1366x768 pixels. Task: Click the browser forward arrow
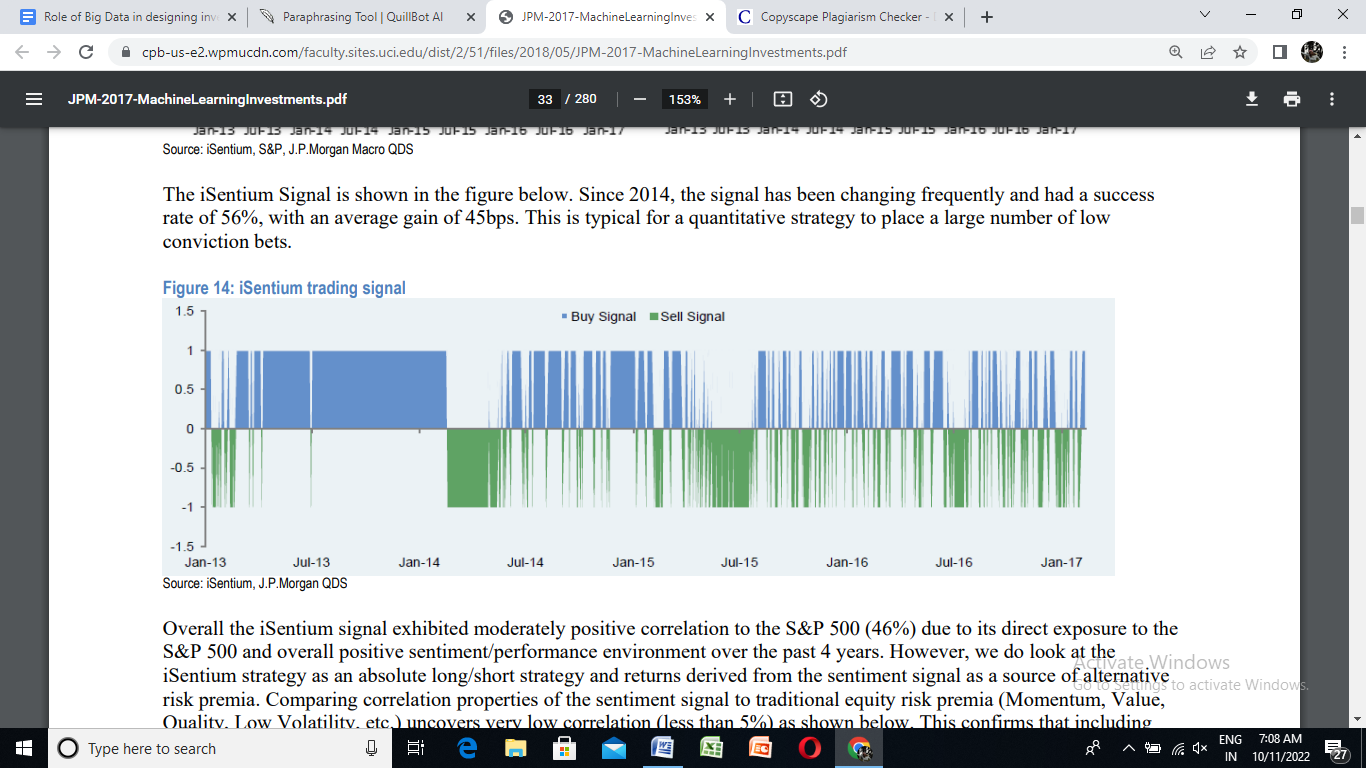coord(54,52)
